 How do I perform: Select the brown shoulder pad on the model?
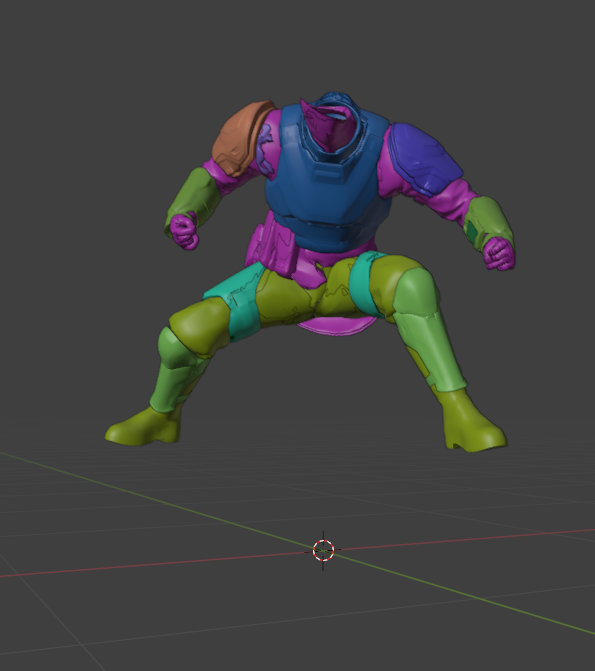point(241,137)
